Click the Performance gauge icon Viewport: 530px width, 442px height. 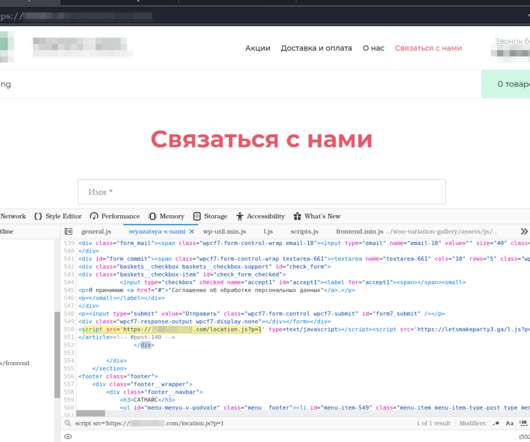coord(94,216)
